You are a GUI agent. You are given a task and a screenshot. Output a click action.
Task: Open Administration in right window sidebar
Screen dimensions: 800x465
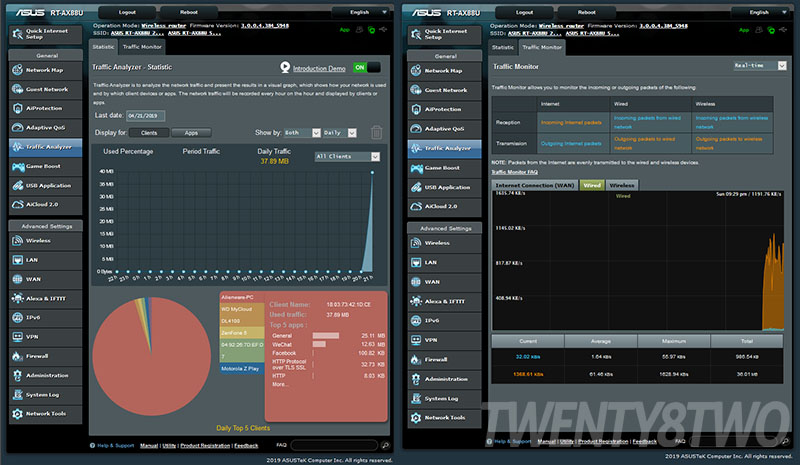tap(444, 379)
